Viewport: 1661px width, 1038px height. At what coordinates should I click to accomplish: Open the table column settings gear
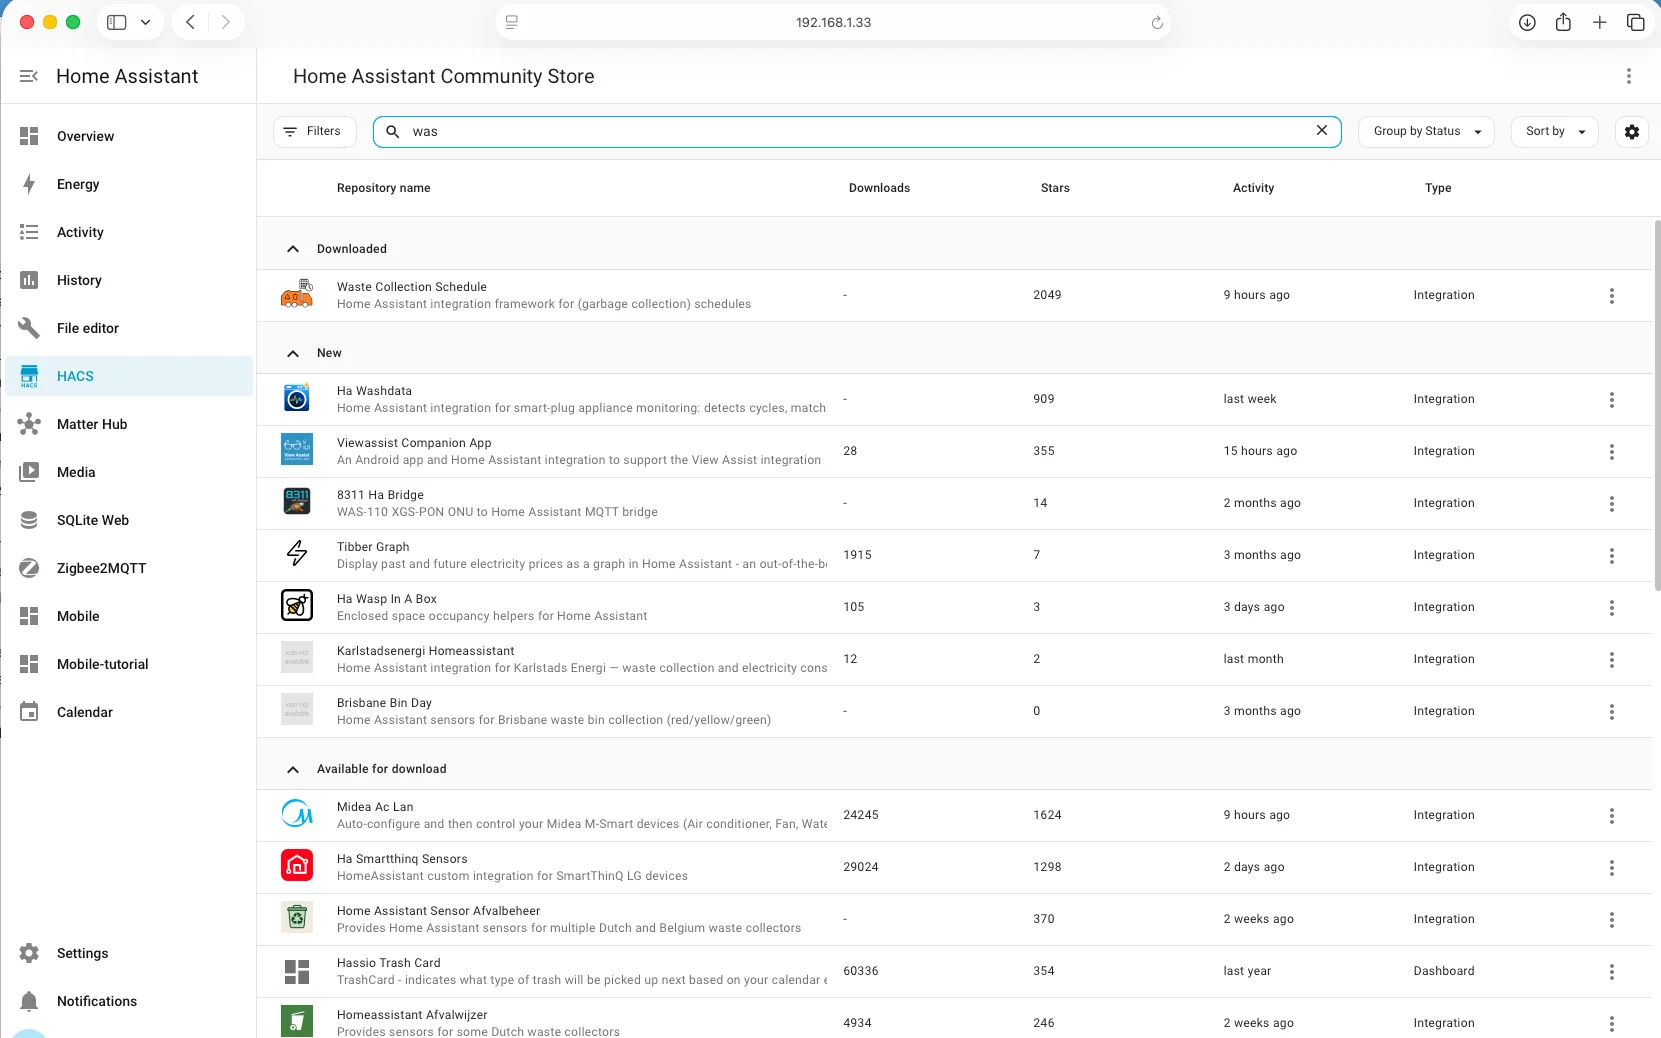pos(1632,131)
